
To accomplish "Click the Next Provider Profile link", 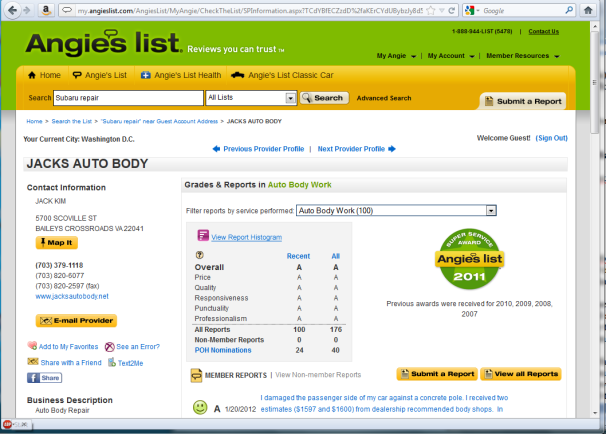I will tap(351, 149).
